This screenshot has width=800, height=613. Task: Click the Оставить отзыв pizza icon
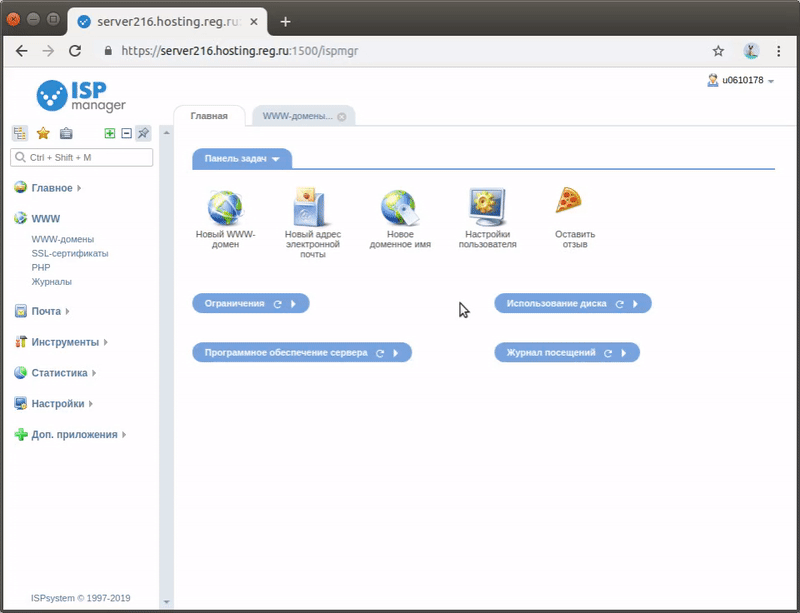click(x=569, y=201)
